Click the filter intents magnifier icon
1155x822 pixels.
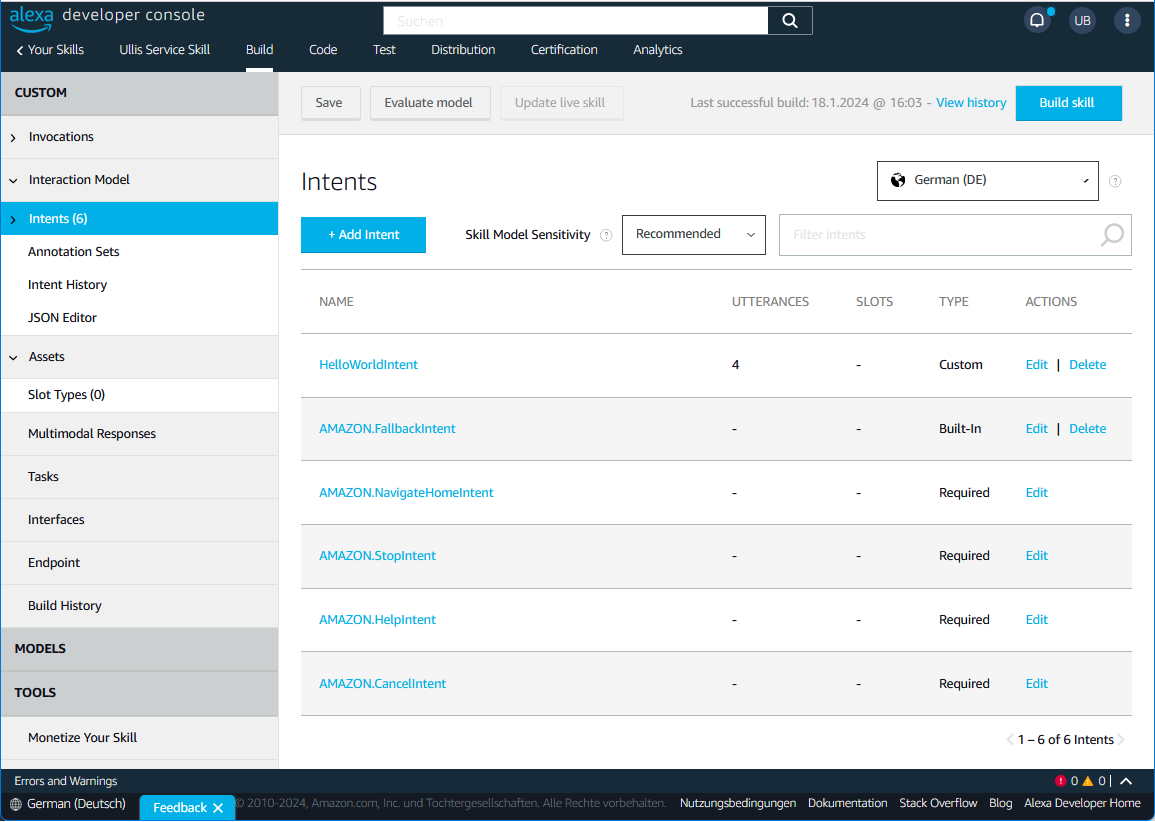1112,234
